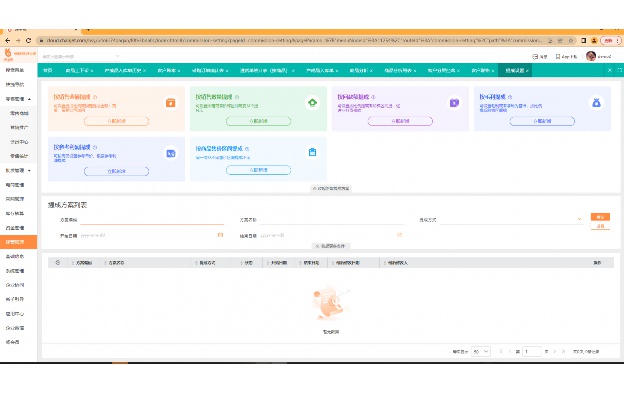Click the purple calendar icon on purple card

[x=454, y=103]
